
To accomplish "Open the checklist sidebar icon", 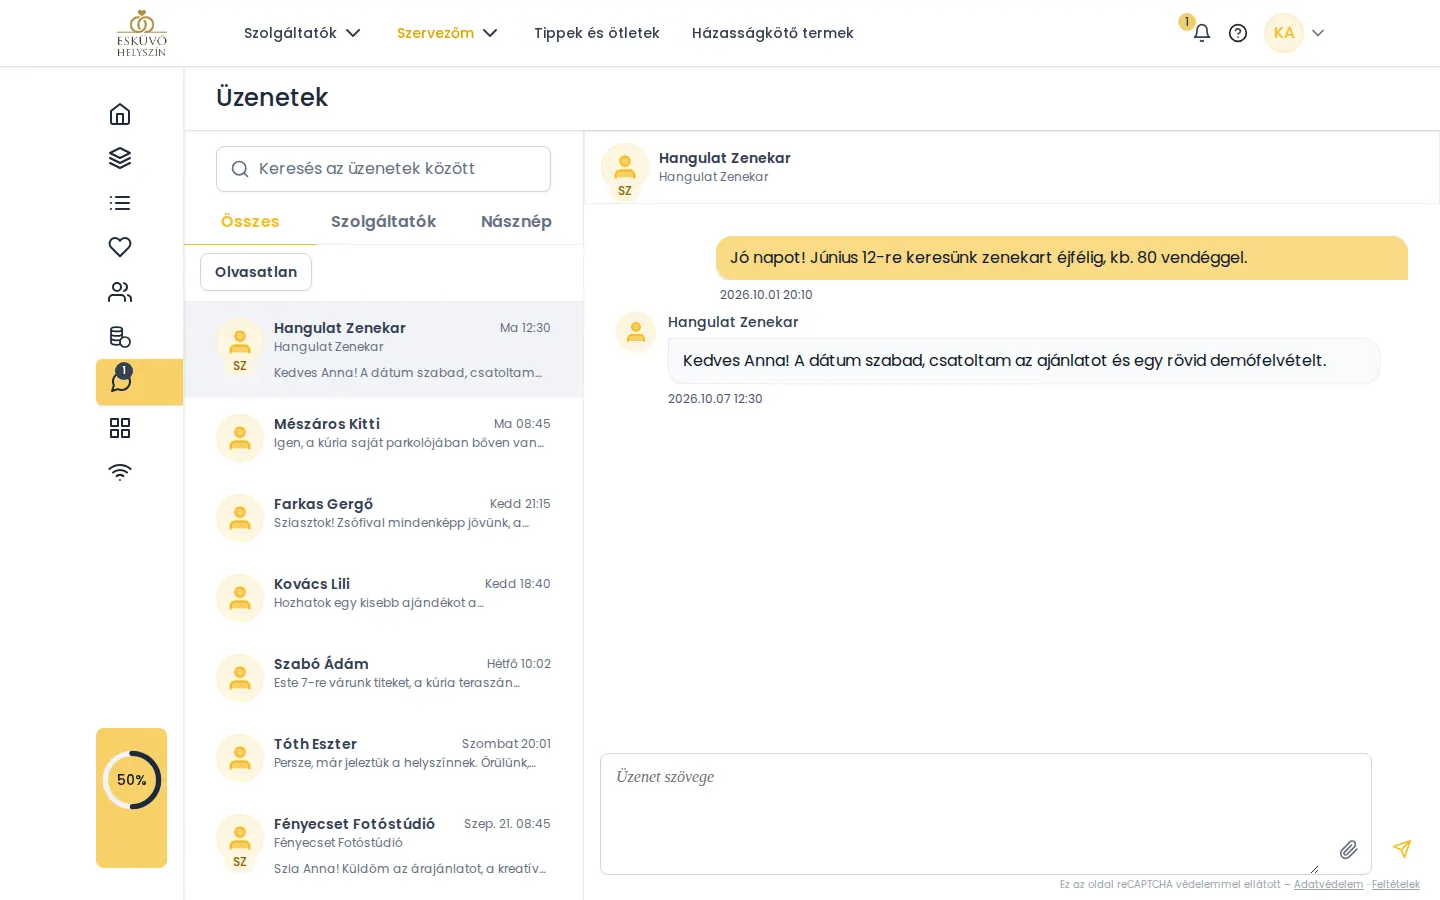I will point(120,203).
